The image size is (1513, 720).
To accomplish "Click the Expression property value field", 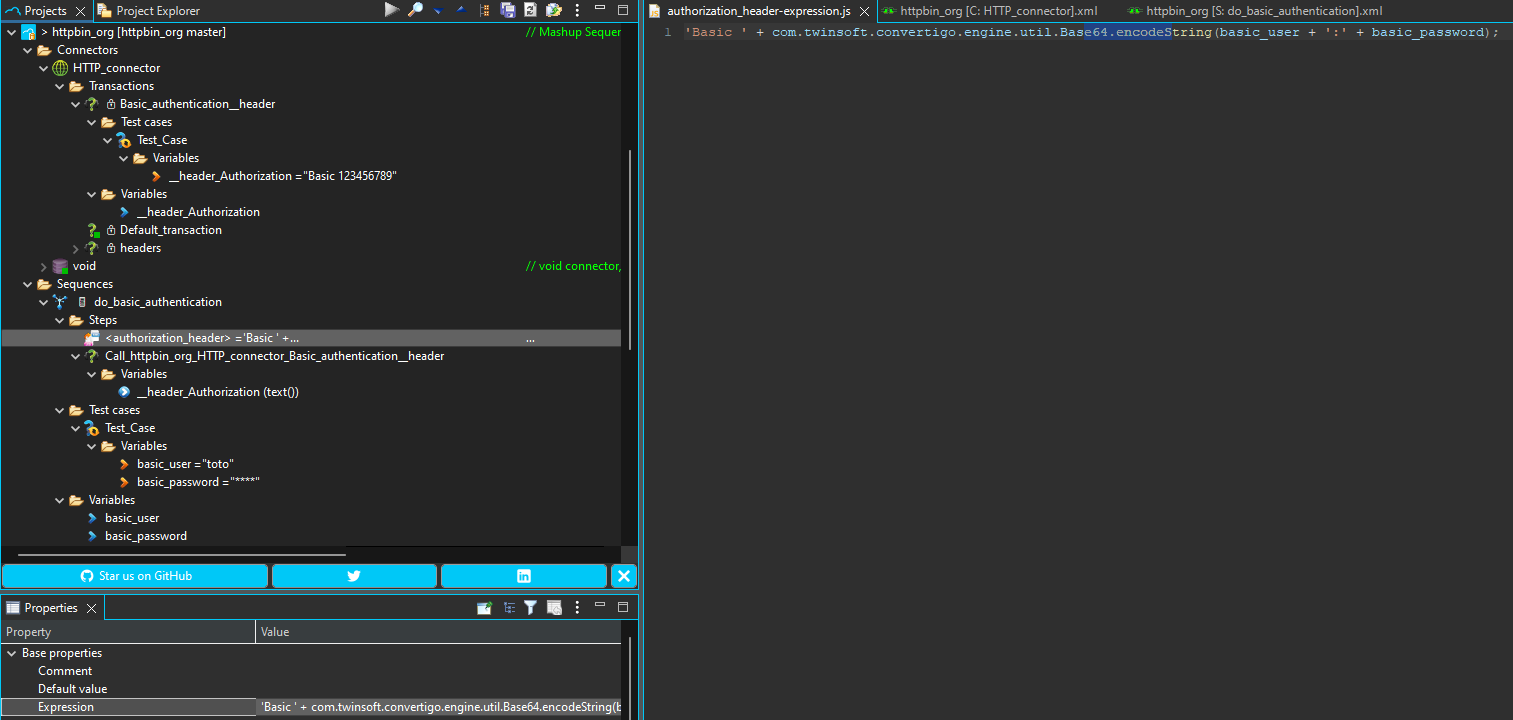I will [438, 707].
